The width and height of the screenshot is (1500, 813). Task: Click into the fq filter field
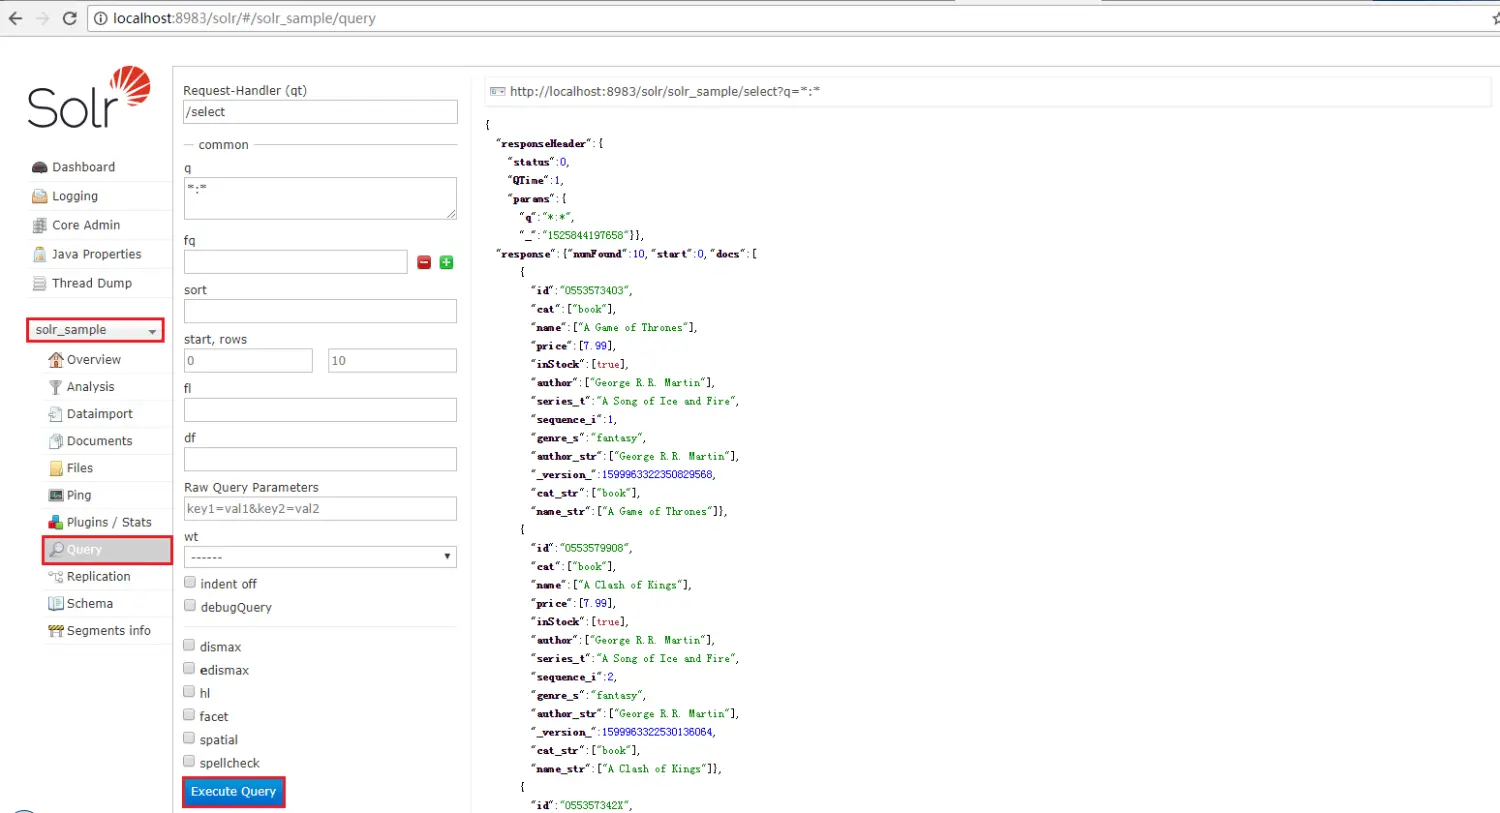(x=296, y=262)
